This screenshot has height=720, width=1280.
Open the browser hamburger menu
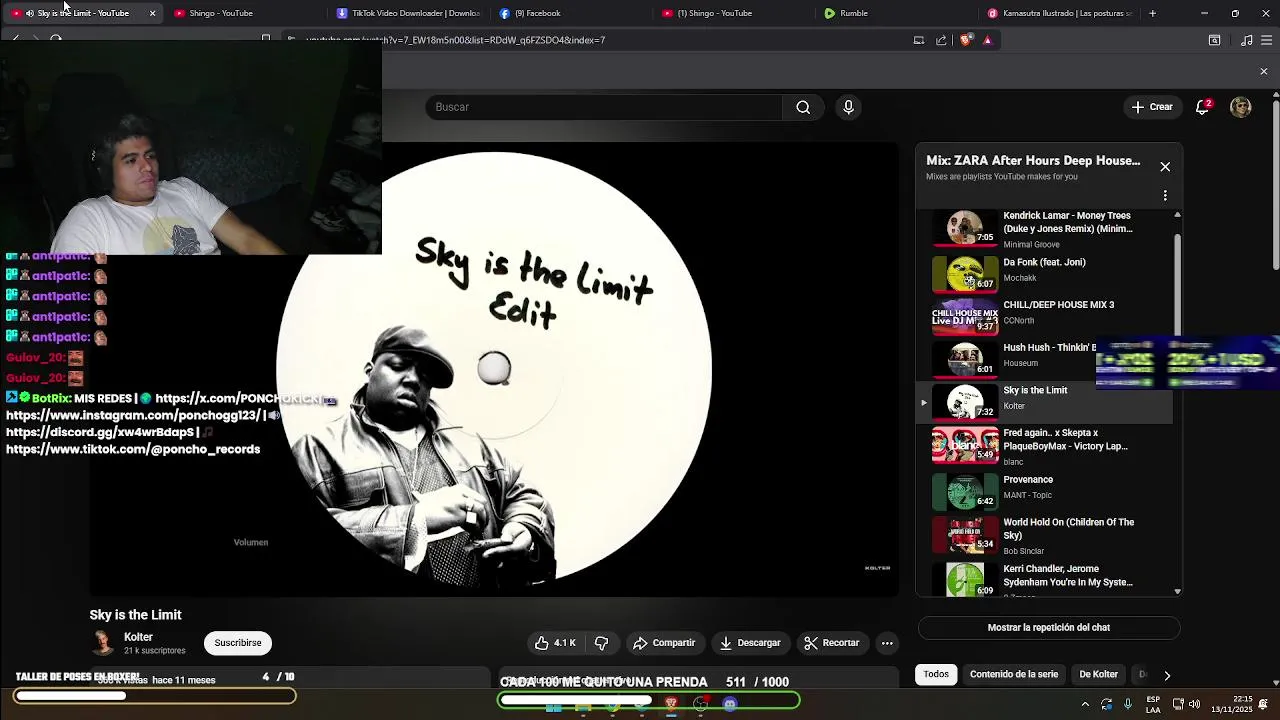pyautogui.click(x=1268, y=40)
